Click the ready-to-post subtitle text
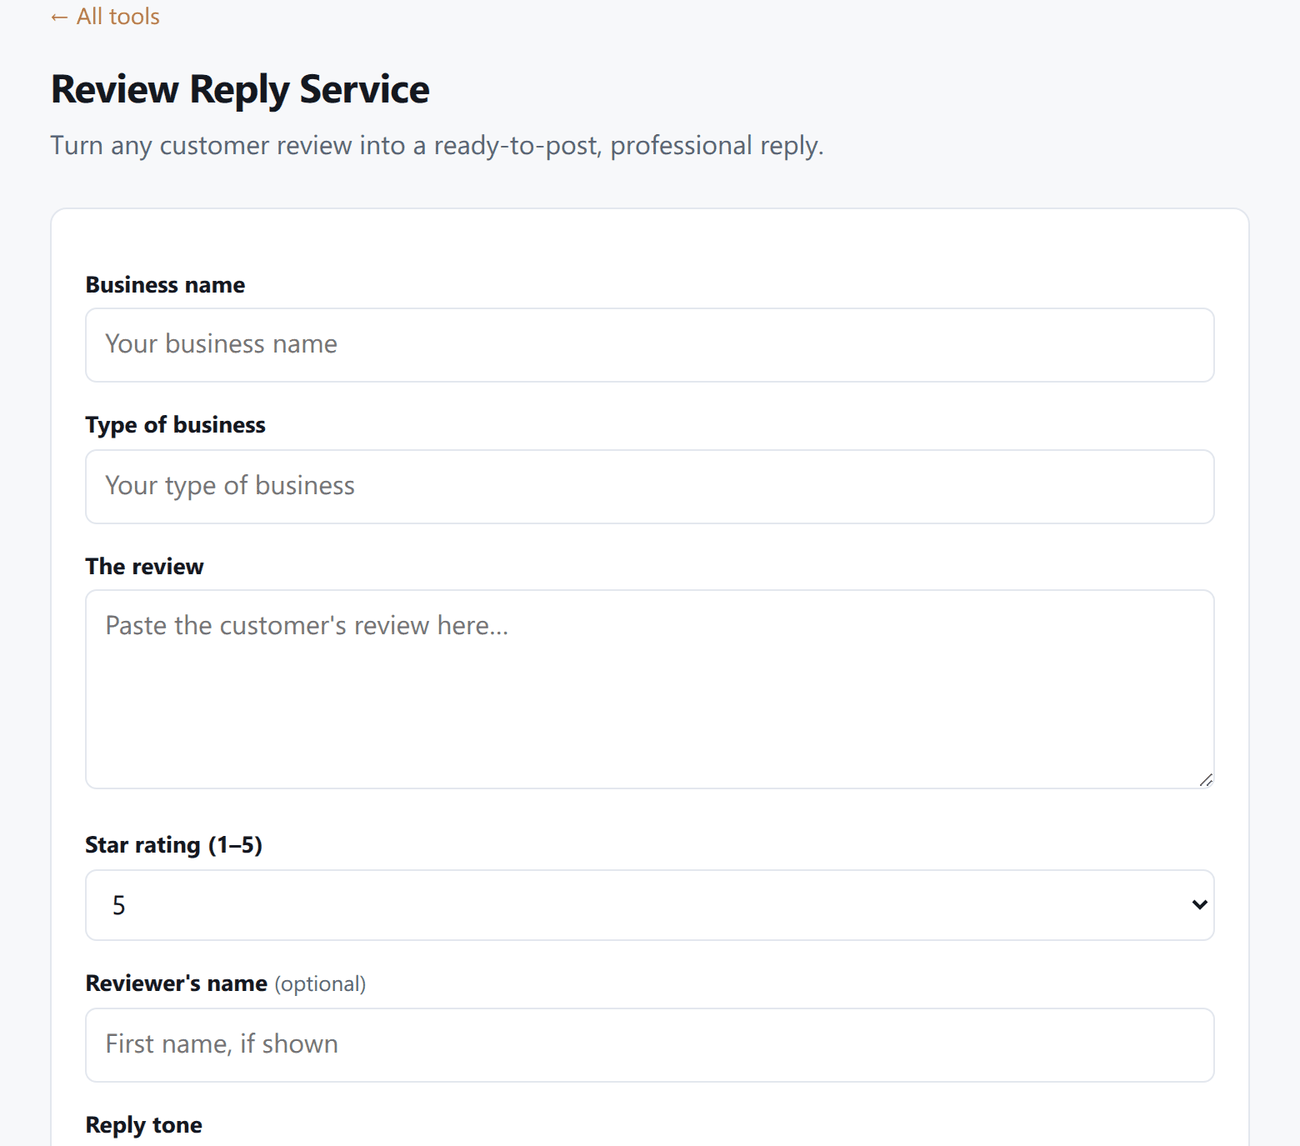The width and height of the screenshot is (1300, 1146). coord(437,146)
